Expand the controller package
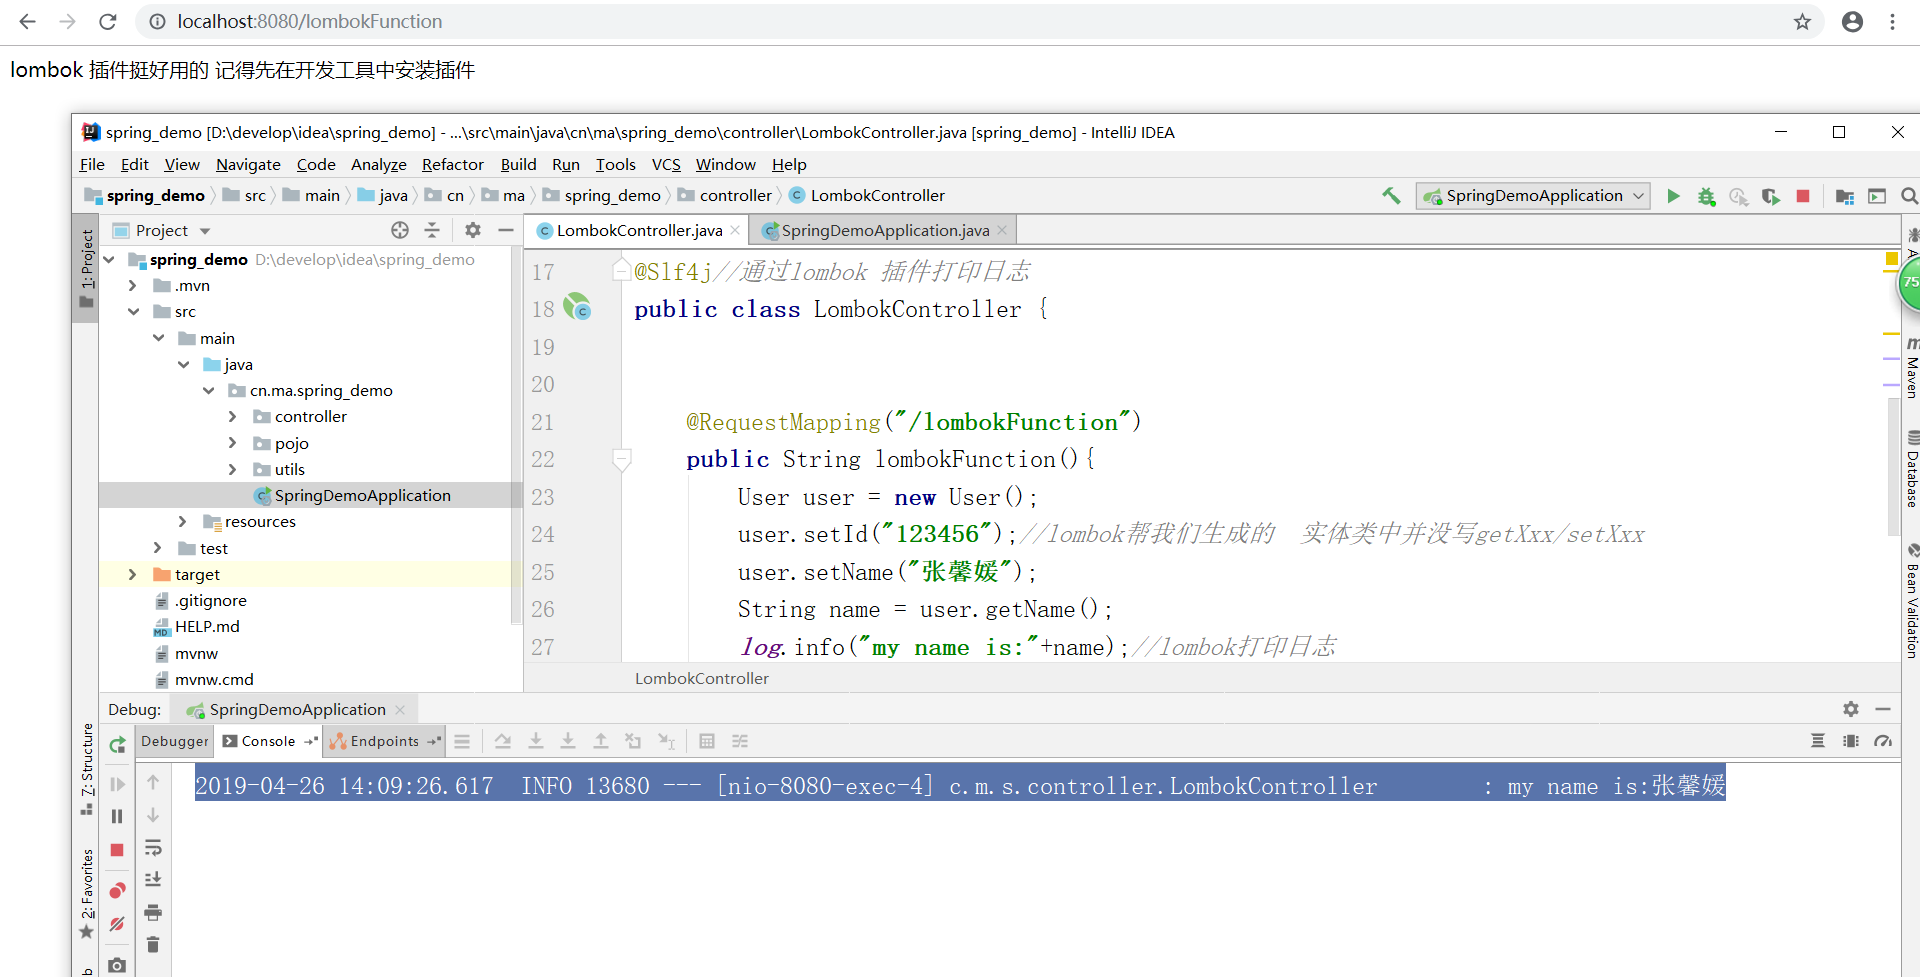 tap(233, 416)
